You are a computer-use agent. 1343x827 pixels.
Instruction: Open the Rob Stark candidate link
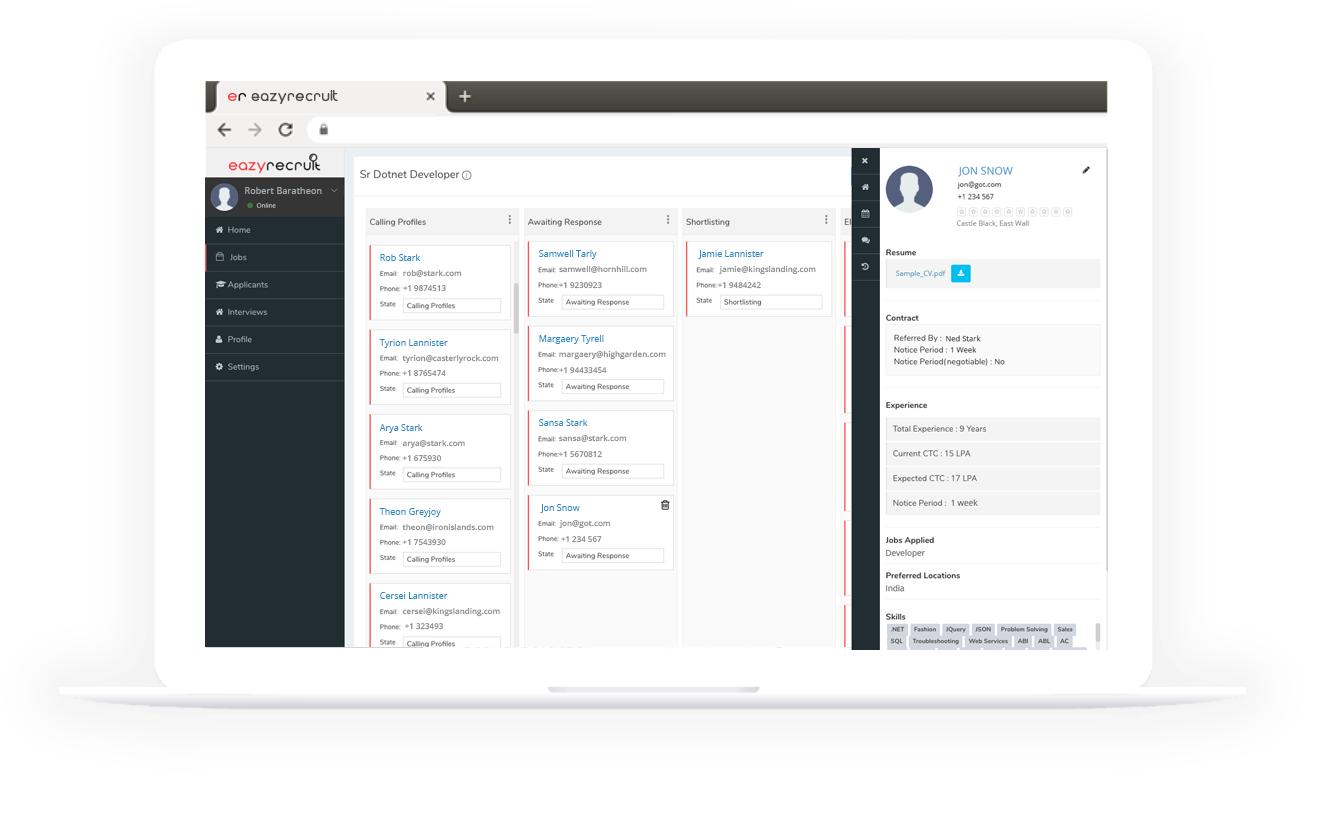(400, 258)
